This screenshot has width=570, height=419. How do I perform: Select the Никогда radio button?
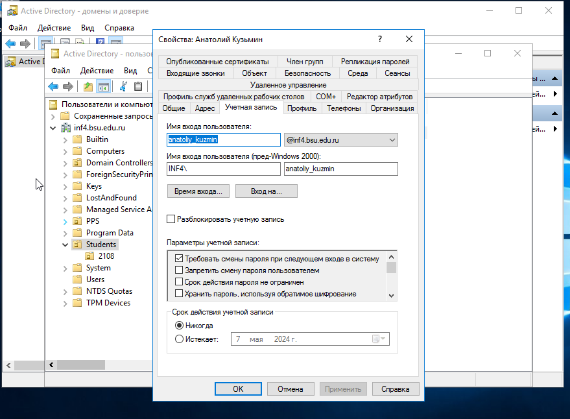(179, 325)
